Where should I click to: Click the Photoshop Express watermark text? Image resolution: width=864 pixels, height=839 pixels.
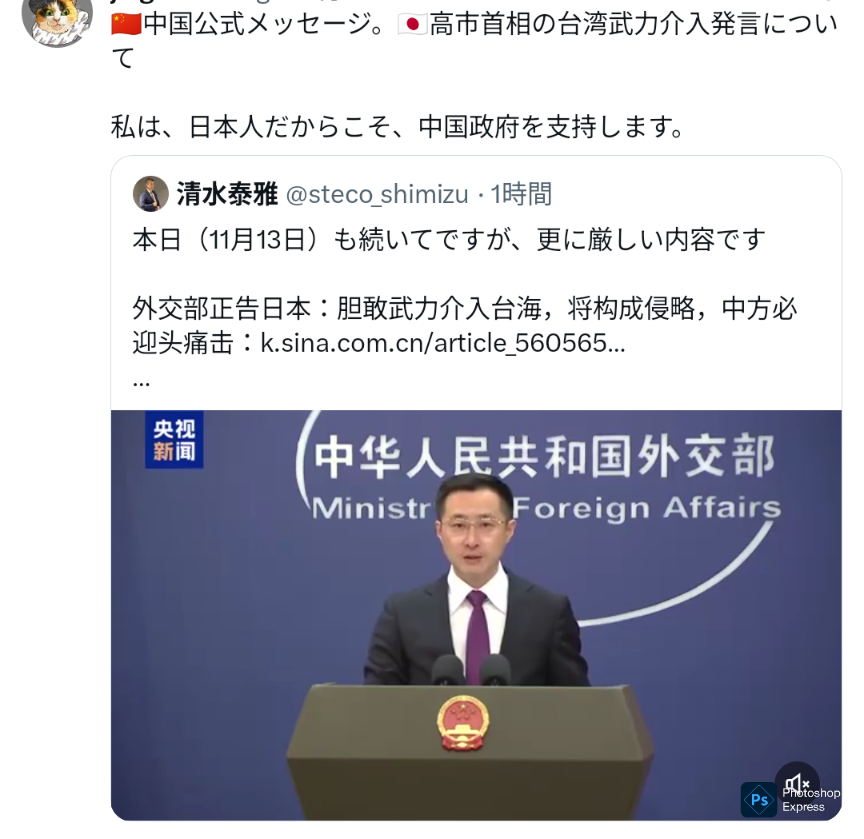(811, 799)
